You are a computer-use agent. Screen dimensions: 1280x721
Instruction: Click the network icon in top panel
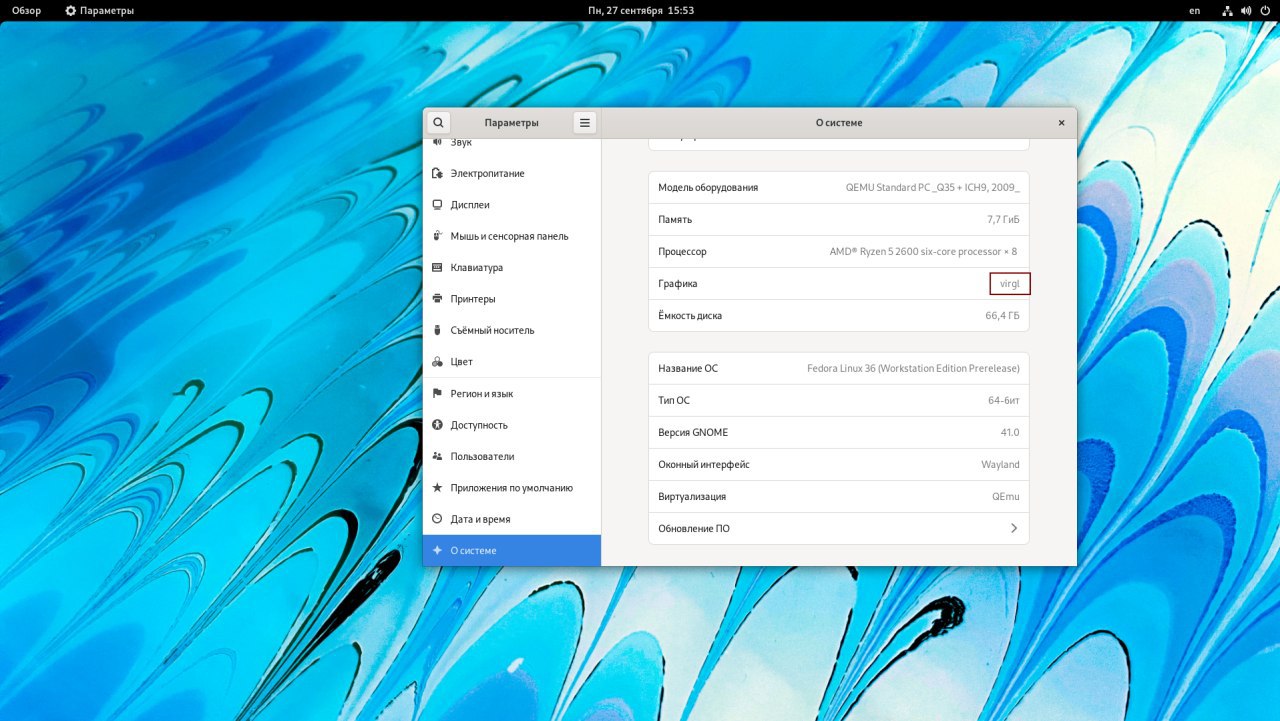point(1227,10)
